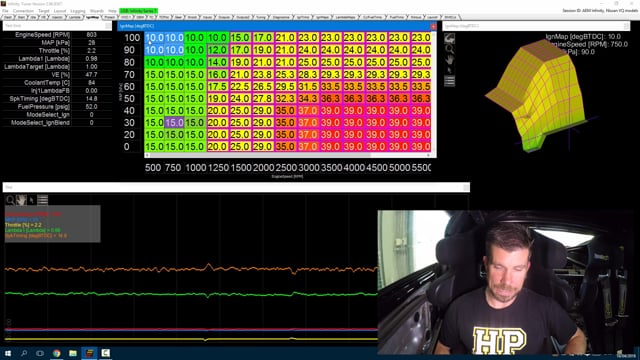640x360 pixels.
Task: Select 36.3 cell at 50 kPa, 3500 RPM
Action: (x=331, y=98)
